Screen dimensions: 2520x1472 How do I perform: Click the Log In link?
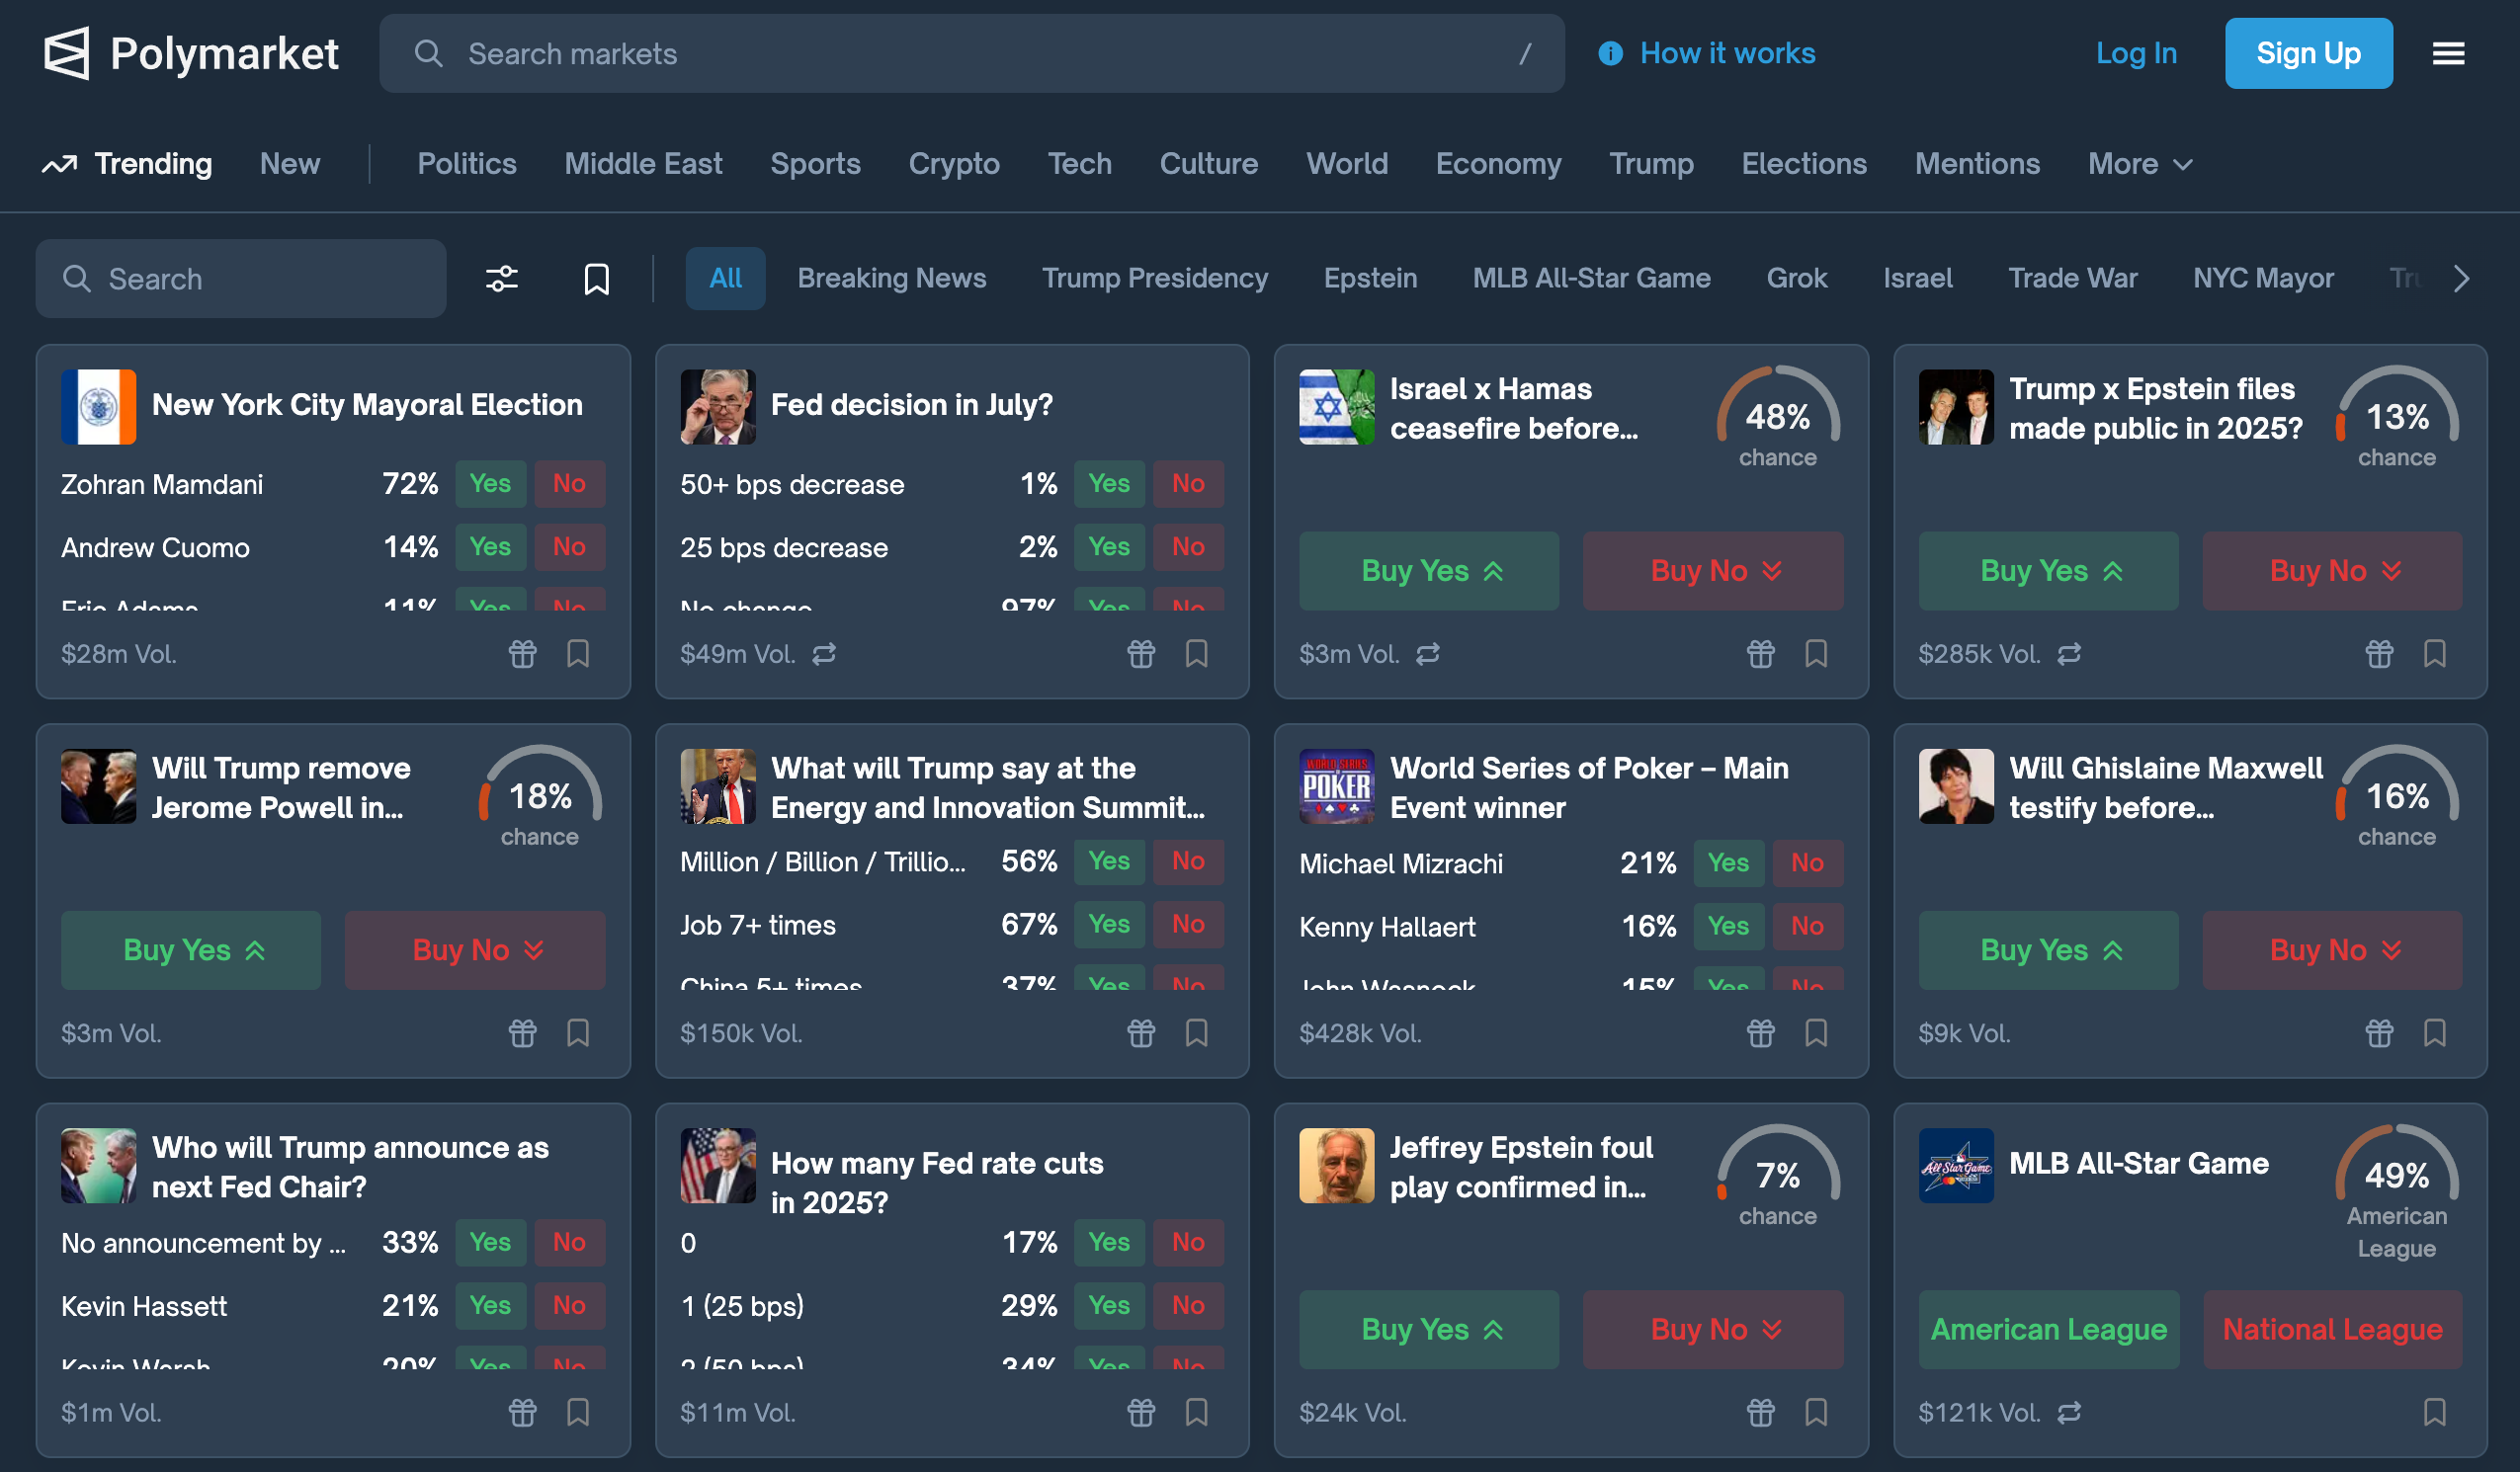[x=2135, y=53]
